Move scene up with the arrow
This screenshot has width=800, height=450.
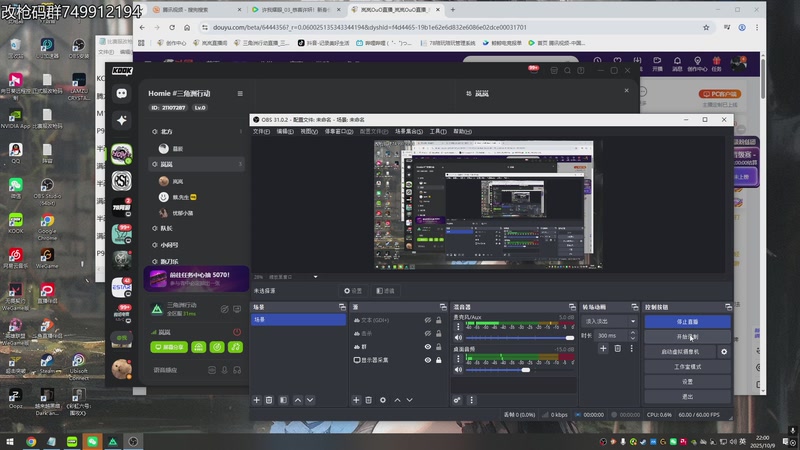coord(297,400)
